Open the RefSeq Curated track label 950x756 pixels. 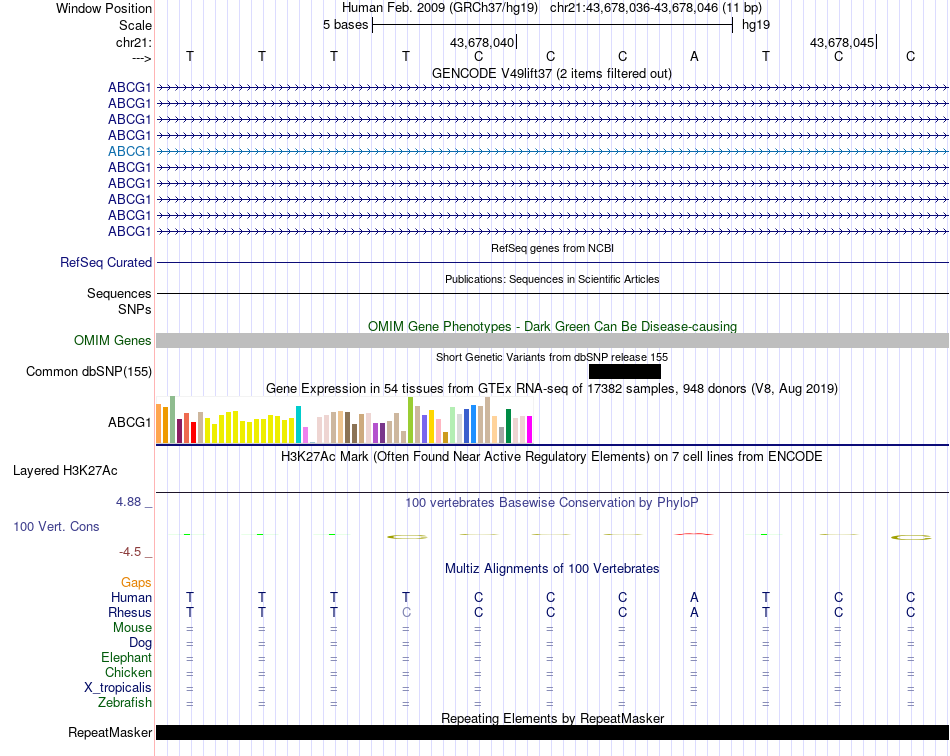pyautogui.click(x=105, y=262)
